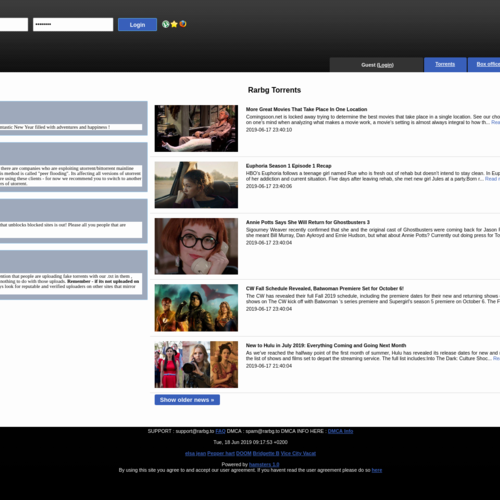Viewport: 500px width, 500px height.
Task: Open the New to Hulu thumbnail
Action: coord(196,364)
